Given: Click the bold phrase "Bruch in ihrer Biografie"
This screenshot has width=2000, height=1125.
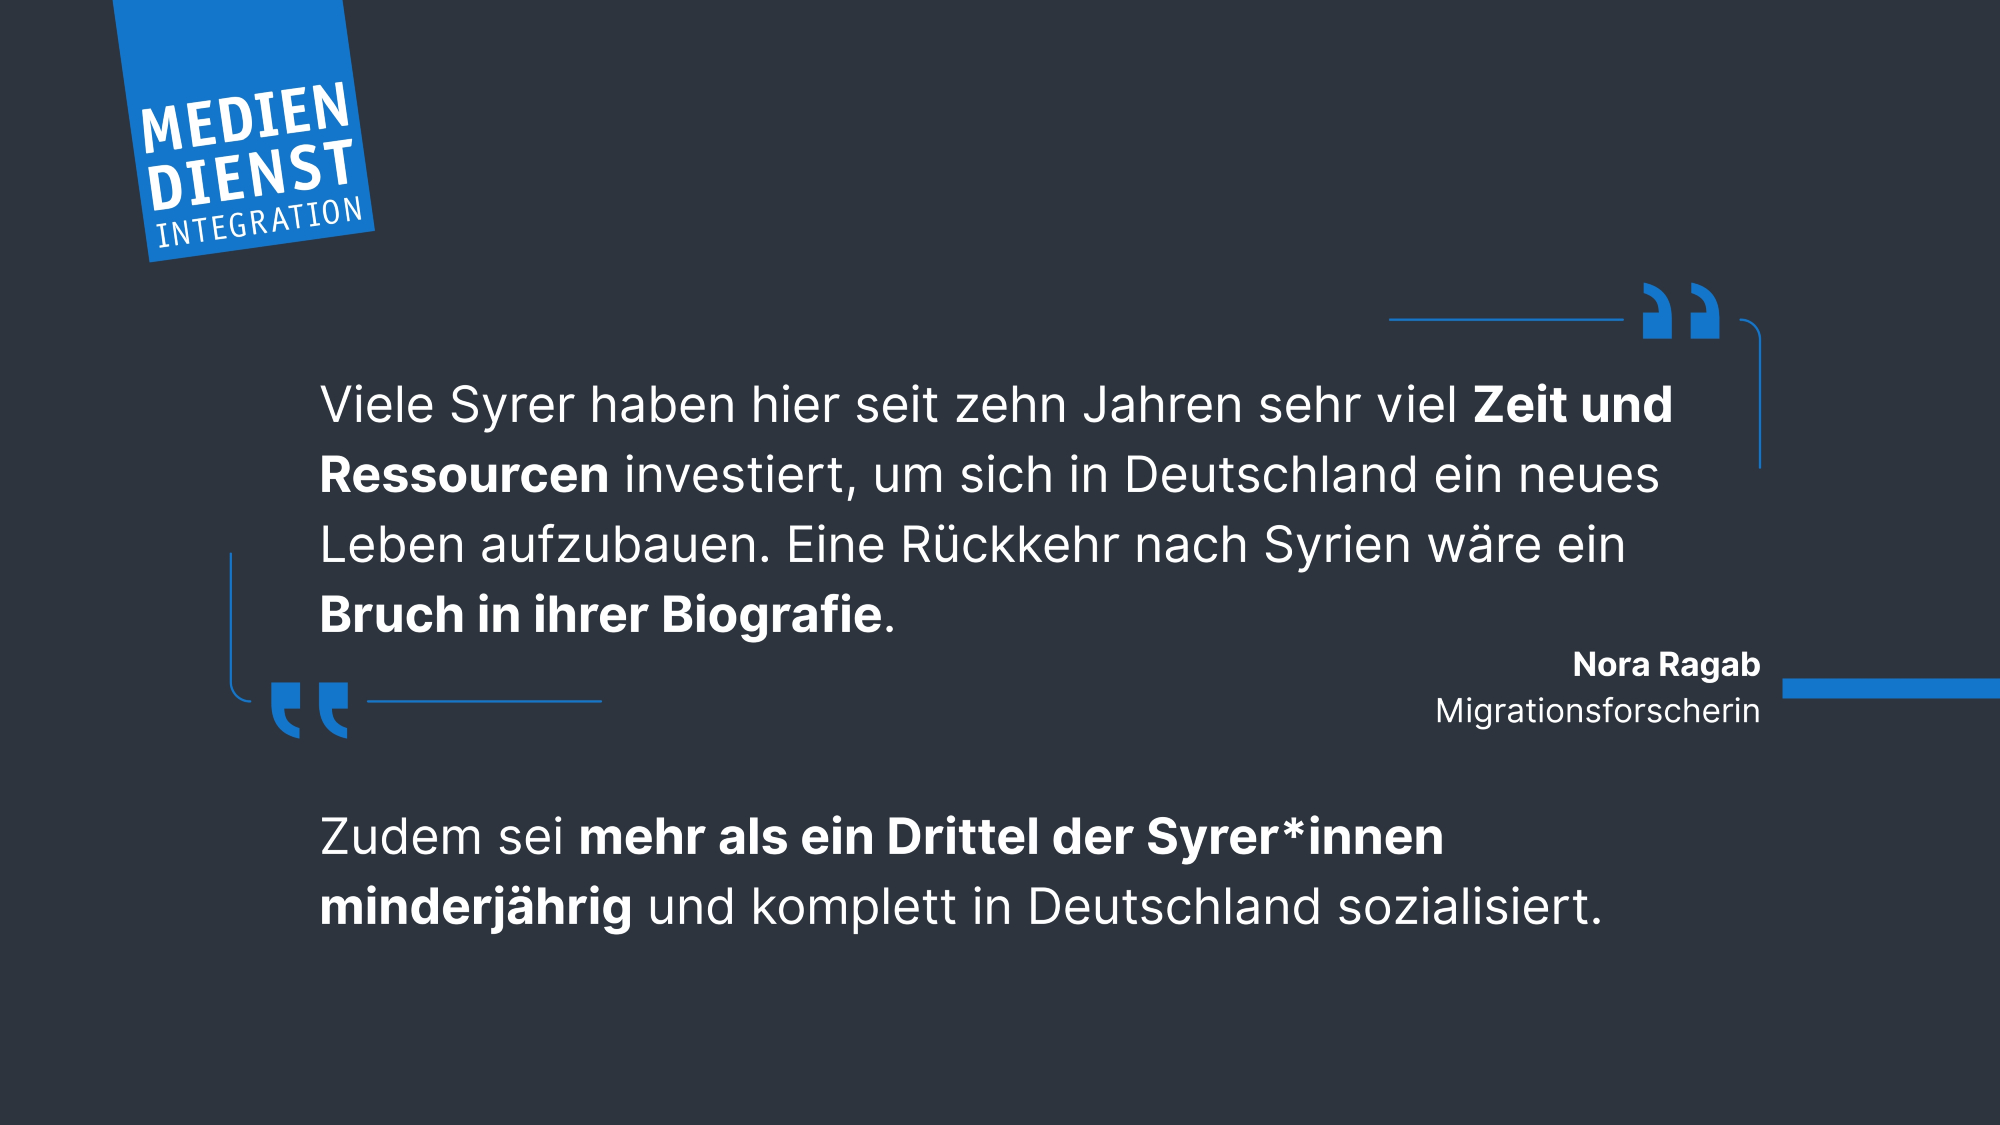Looking at the screenshot, I should [601, 615].
